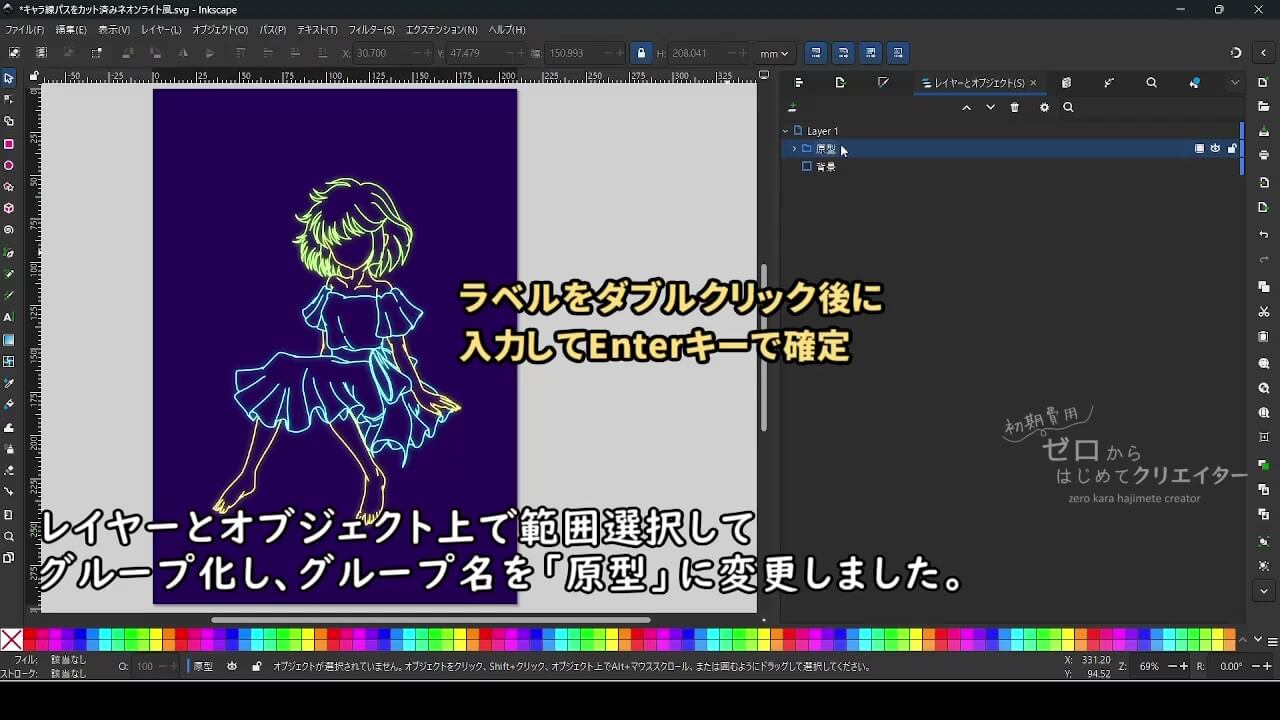Toggle visibility of the 原型 group

1215,147
